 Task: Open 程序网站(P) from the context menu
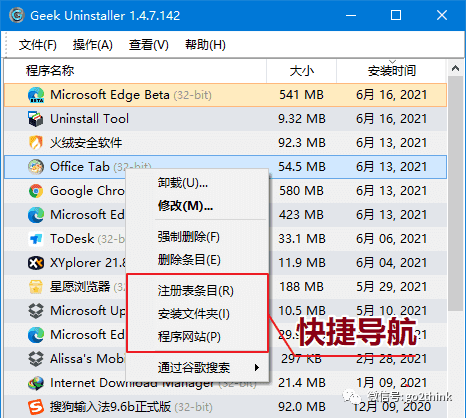coord(189,337)
